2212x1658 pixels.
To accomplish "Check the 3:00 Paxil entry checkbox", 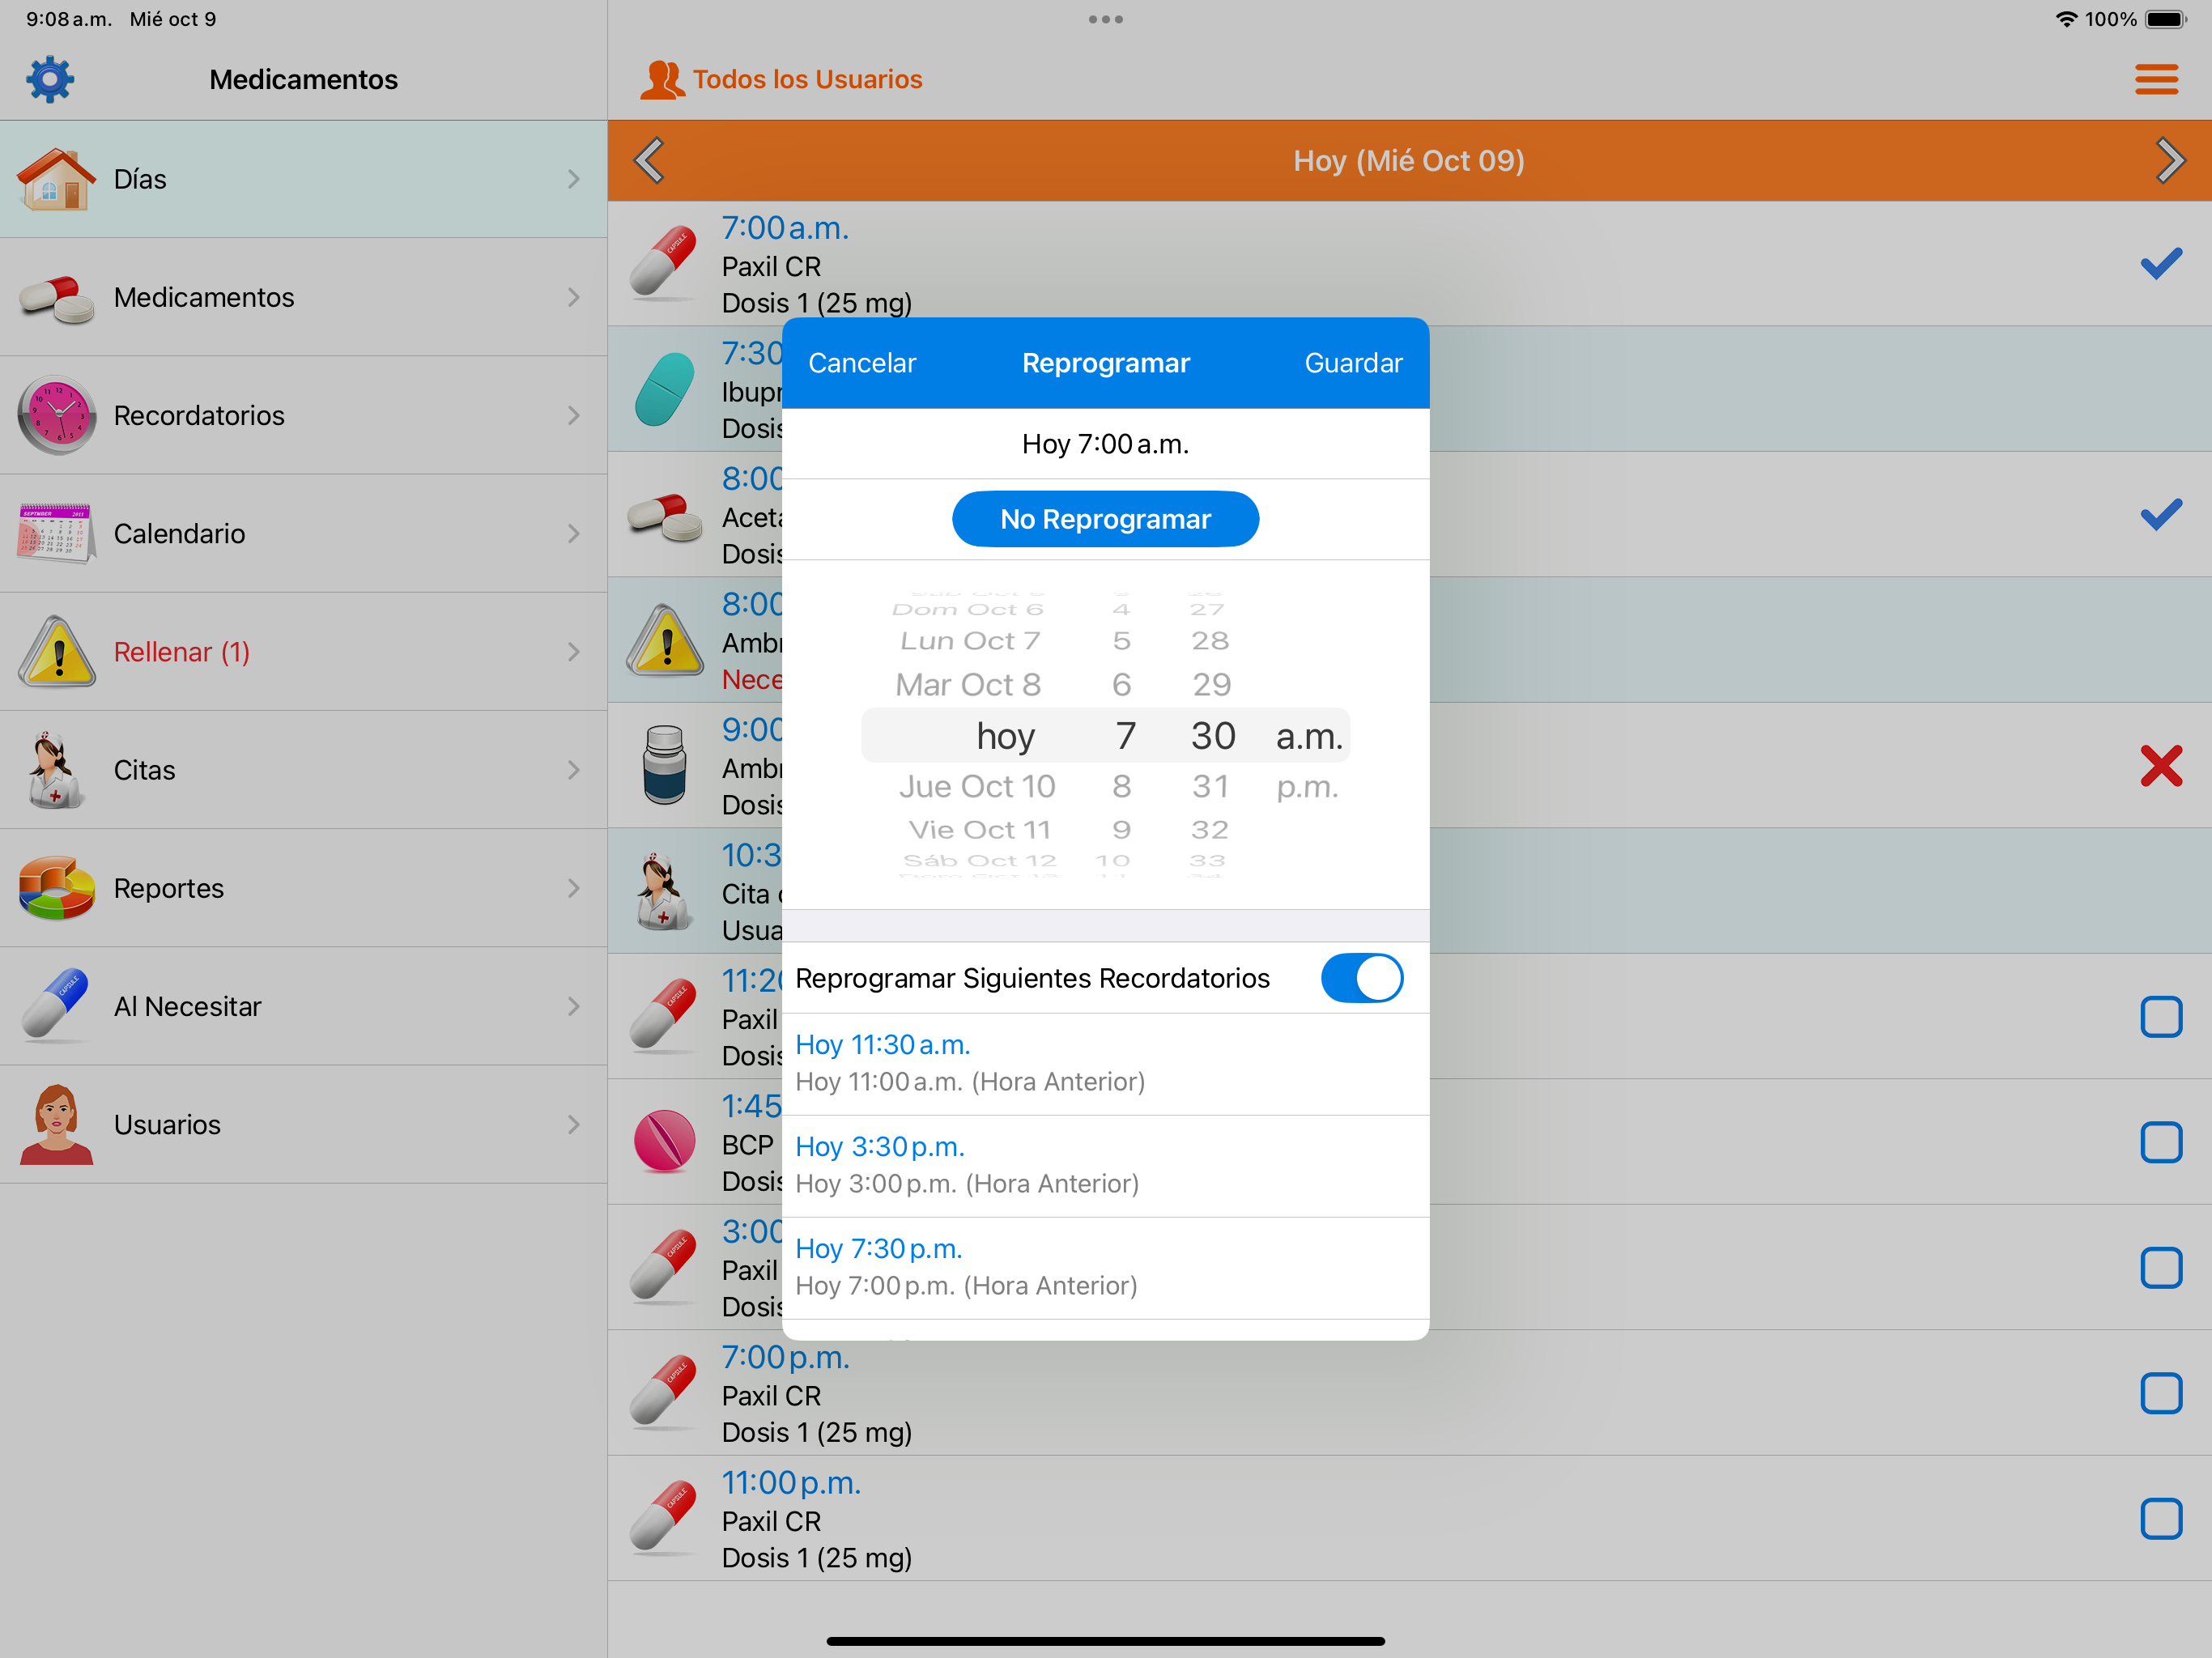I will [x=2160, y=1268].
